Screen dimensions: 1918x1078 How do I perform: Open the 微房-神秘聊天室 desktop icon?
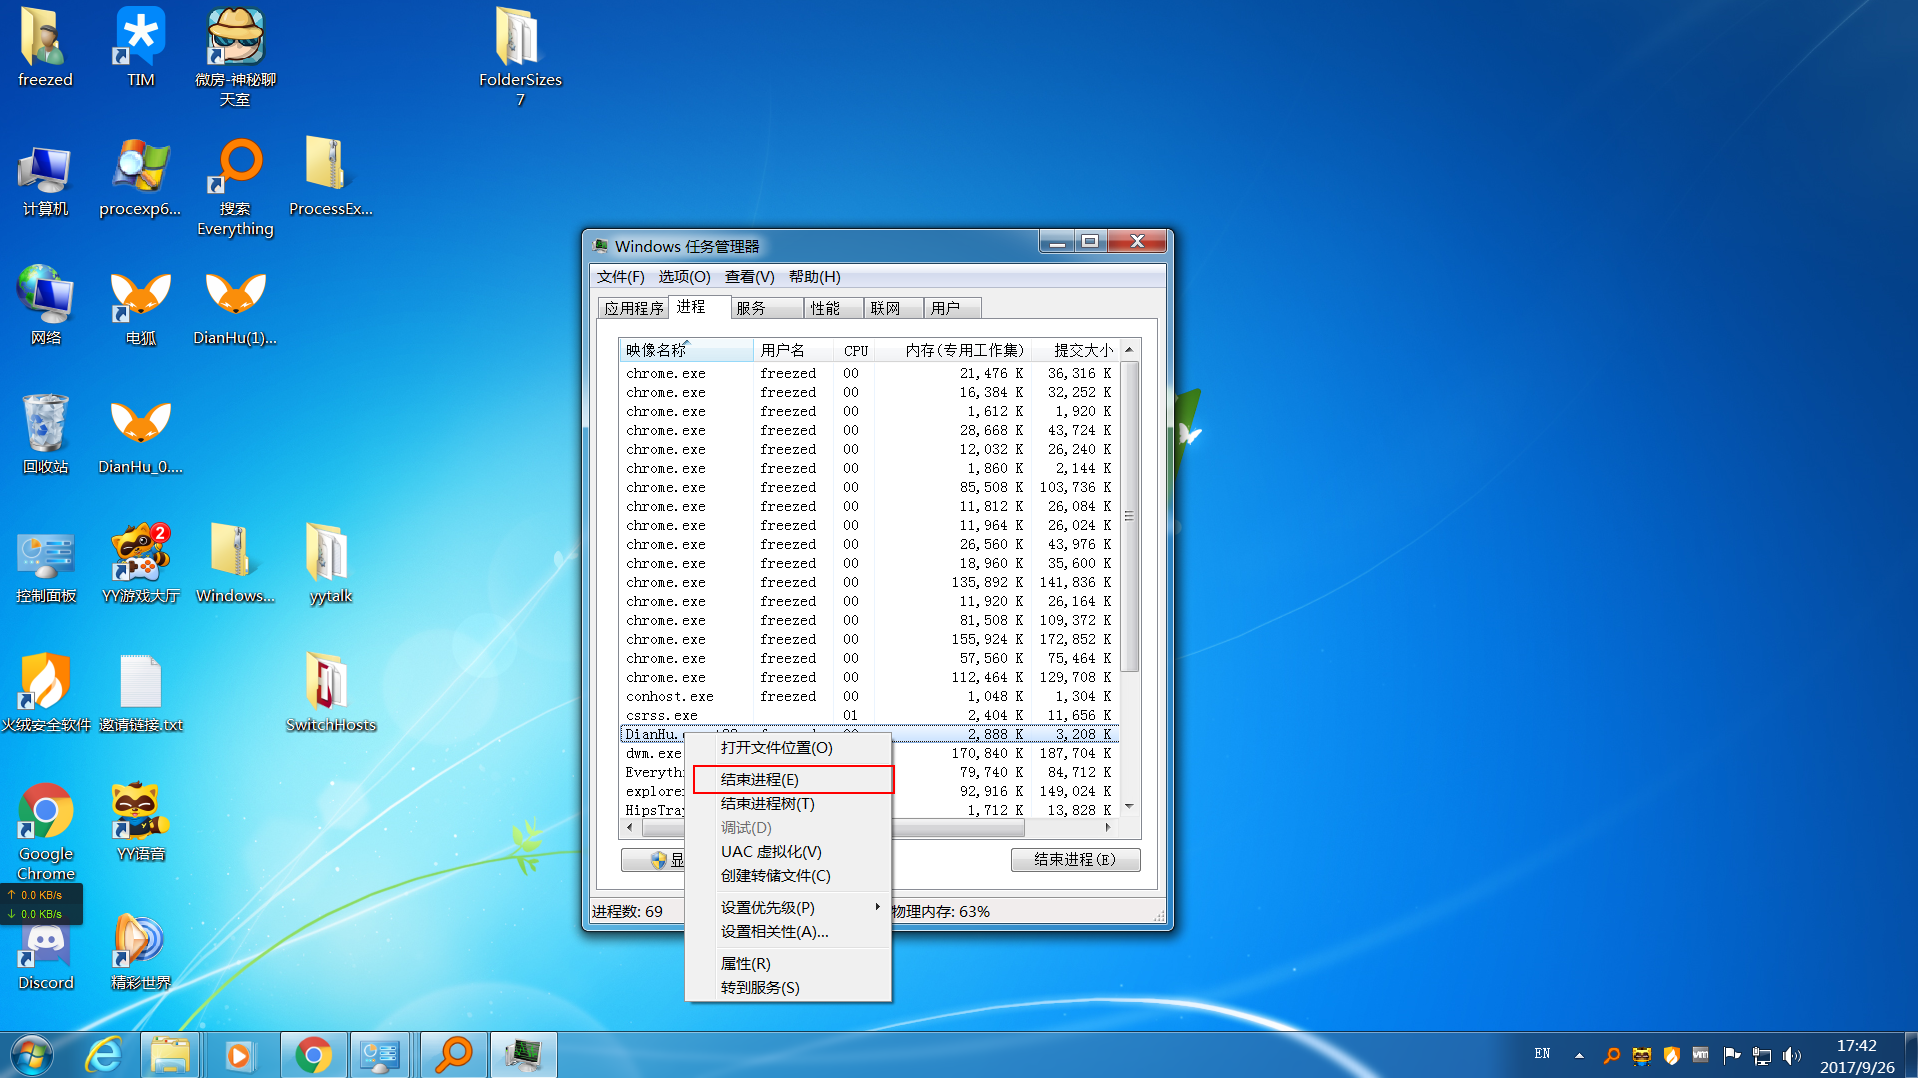click(x=235, y=57)
